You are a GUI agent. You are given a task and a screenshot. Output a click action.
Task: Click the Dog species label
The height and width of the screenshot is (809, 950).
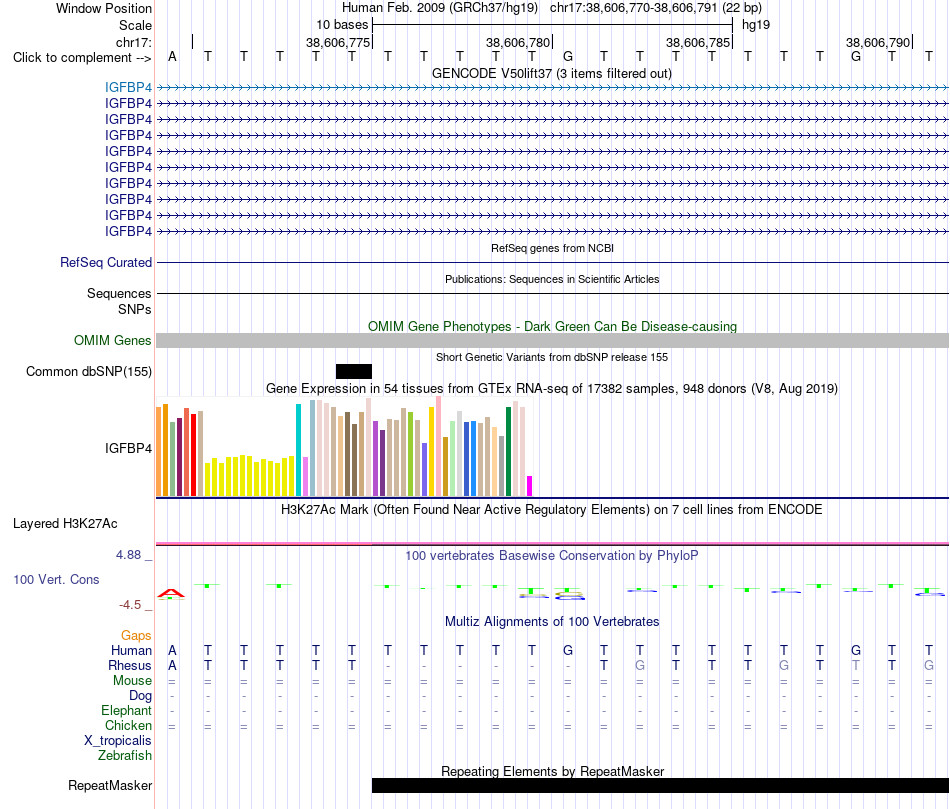click(140, 696)
